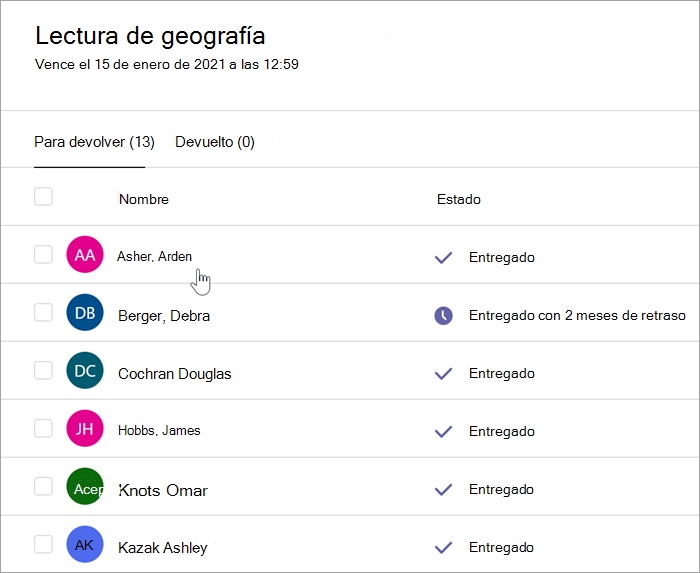Switch to the Devuelto (0) tab
The height and width of the screenshot is (573, 700).
(x=215, y=142)
